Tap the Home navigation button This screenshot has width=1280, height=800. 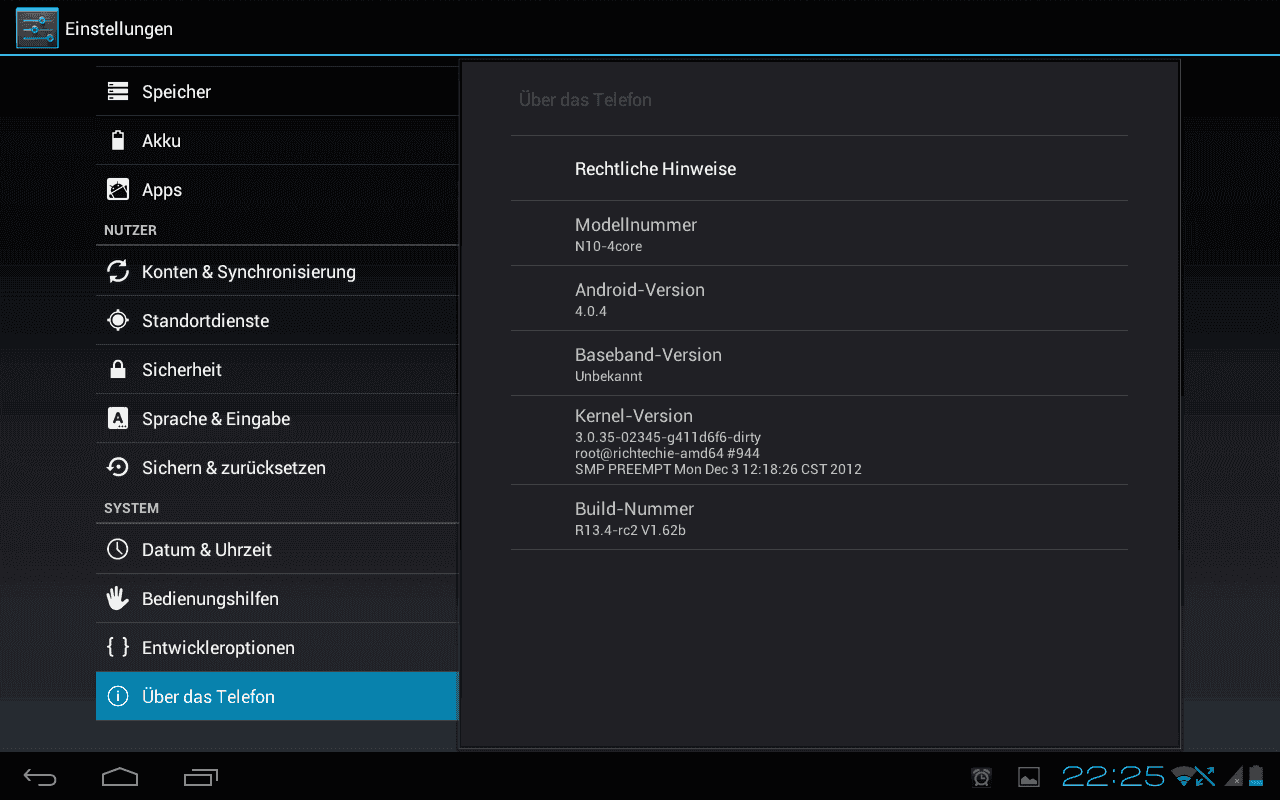pos(120,777)
